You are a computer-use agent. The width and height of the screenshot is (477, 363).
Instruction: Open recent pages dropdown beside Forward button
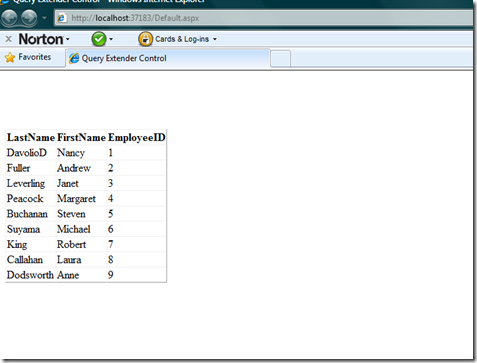[x=44, y=18]
